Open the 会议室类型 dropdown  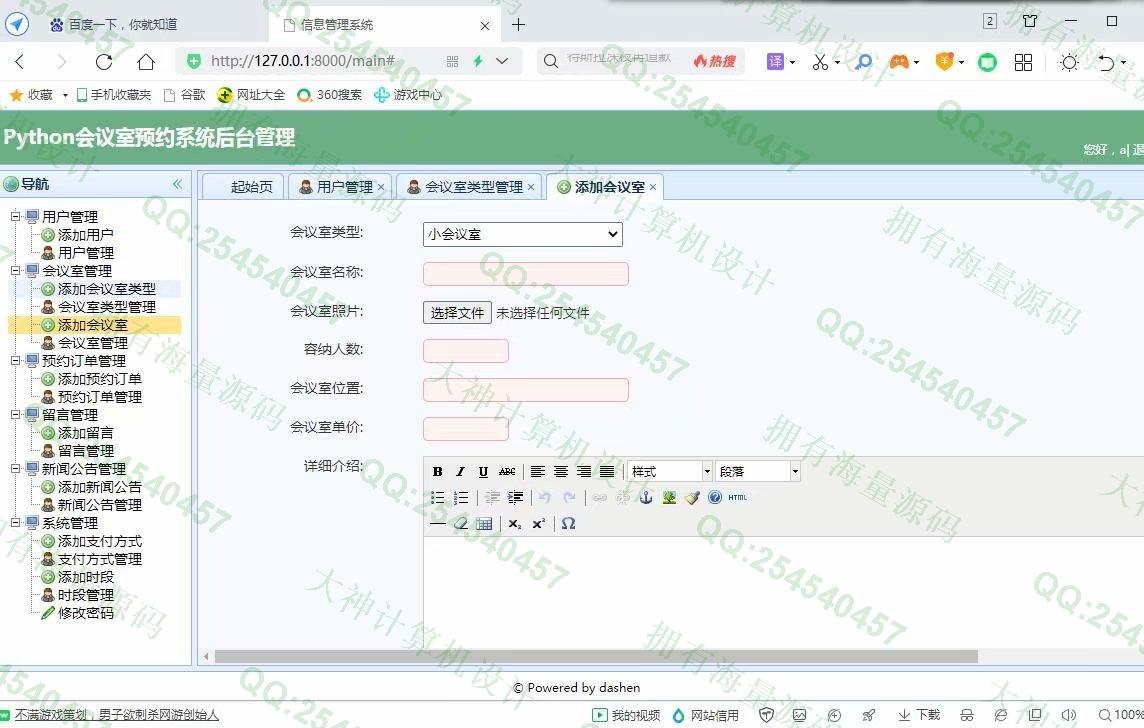tap(522, 234)
